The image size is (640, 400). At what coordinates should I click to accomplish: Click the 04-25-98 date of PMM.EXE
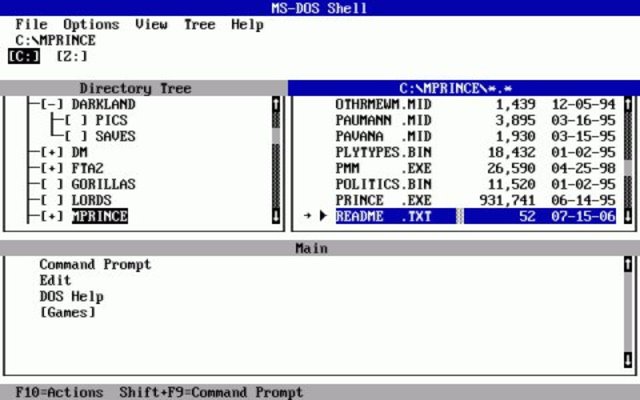point(583,168)
